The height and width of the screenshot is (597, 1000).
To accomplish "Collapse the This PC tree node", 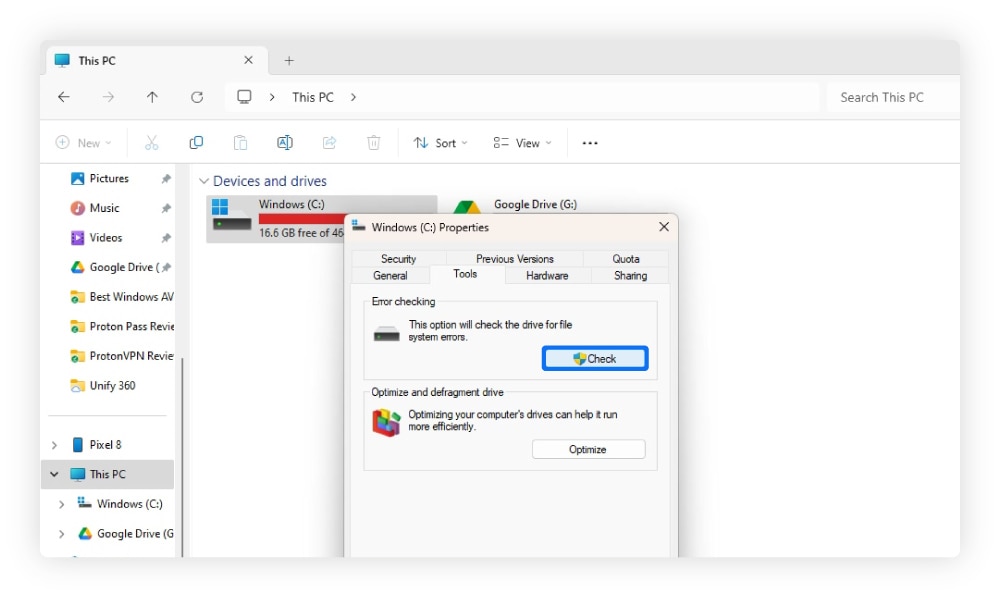I will pos(54,474).
